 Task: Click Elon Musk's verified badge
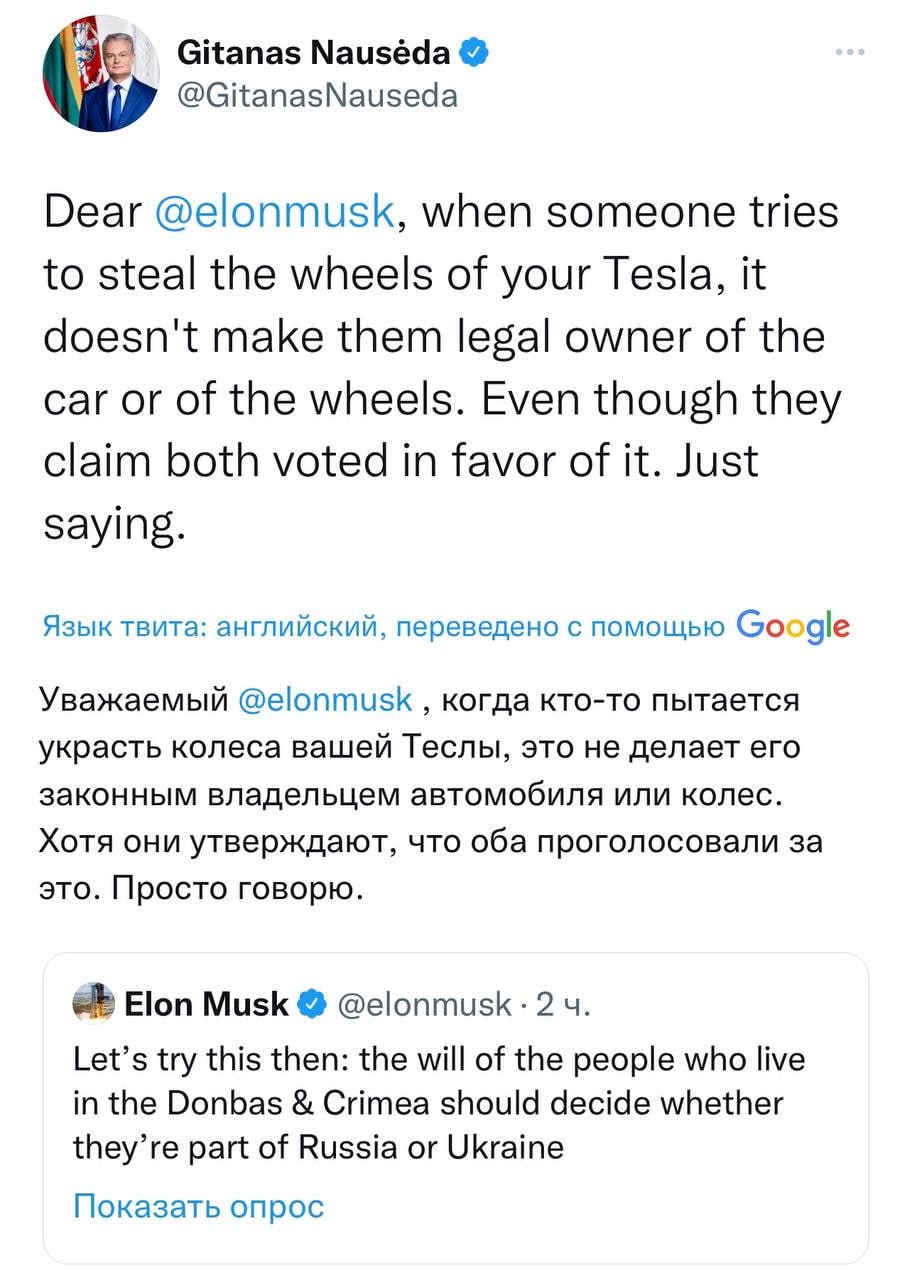pyautogui.click(x=312, y=1003)
